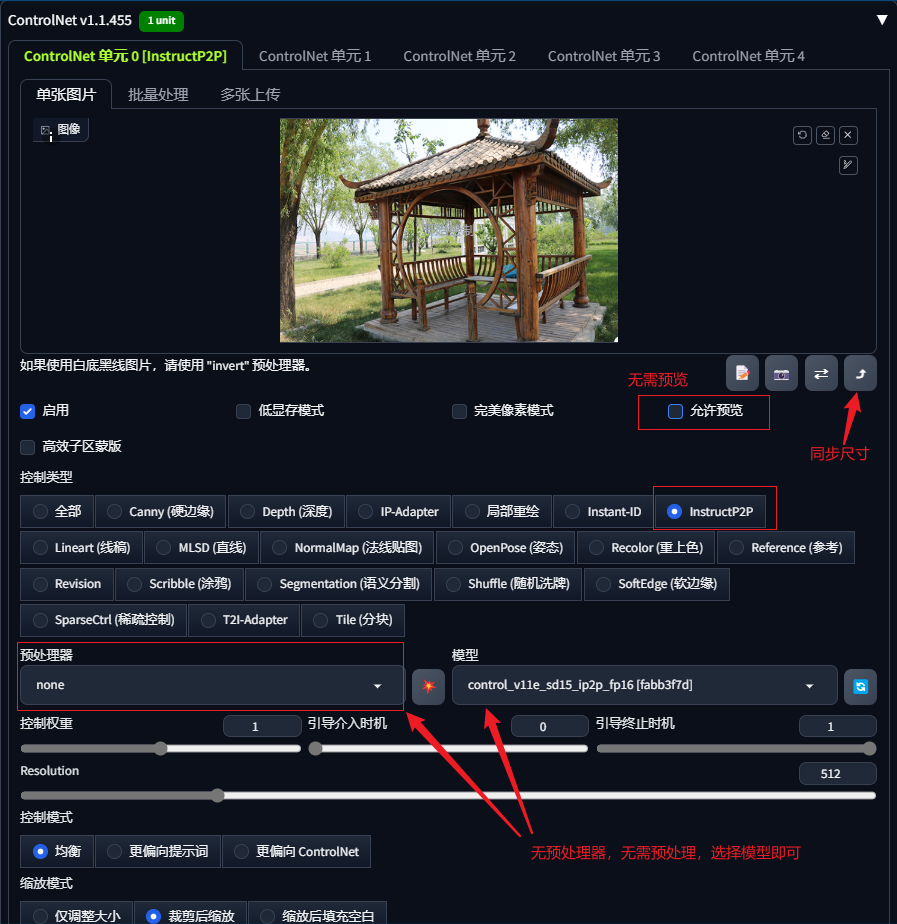This screenshot has width=897, height=924.
Task: Click the new canvas document icon
Action: pyautogui.click(x=742, y=373)
